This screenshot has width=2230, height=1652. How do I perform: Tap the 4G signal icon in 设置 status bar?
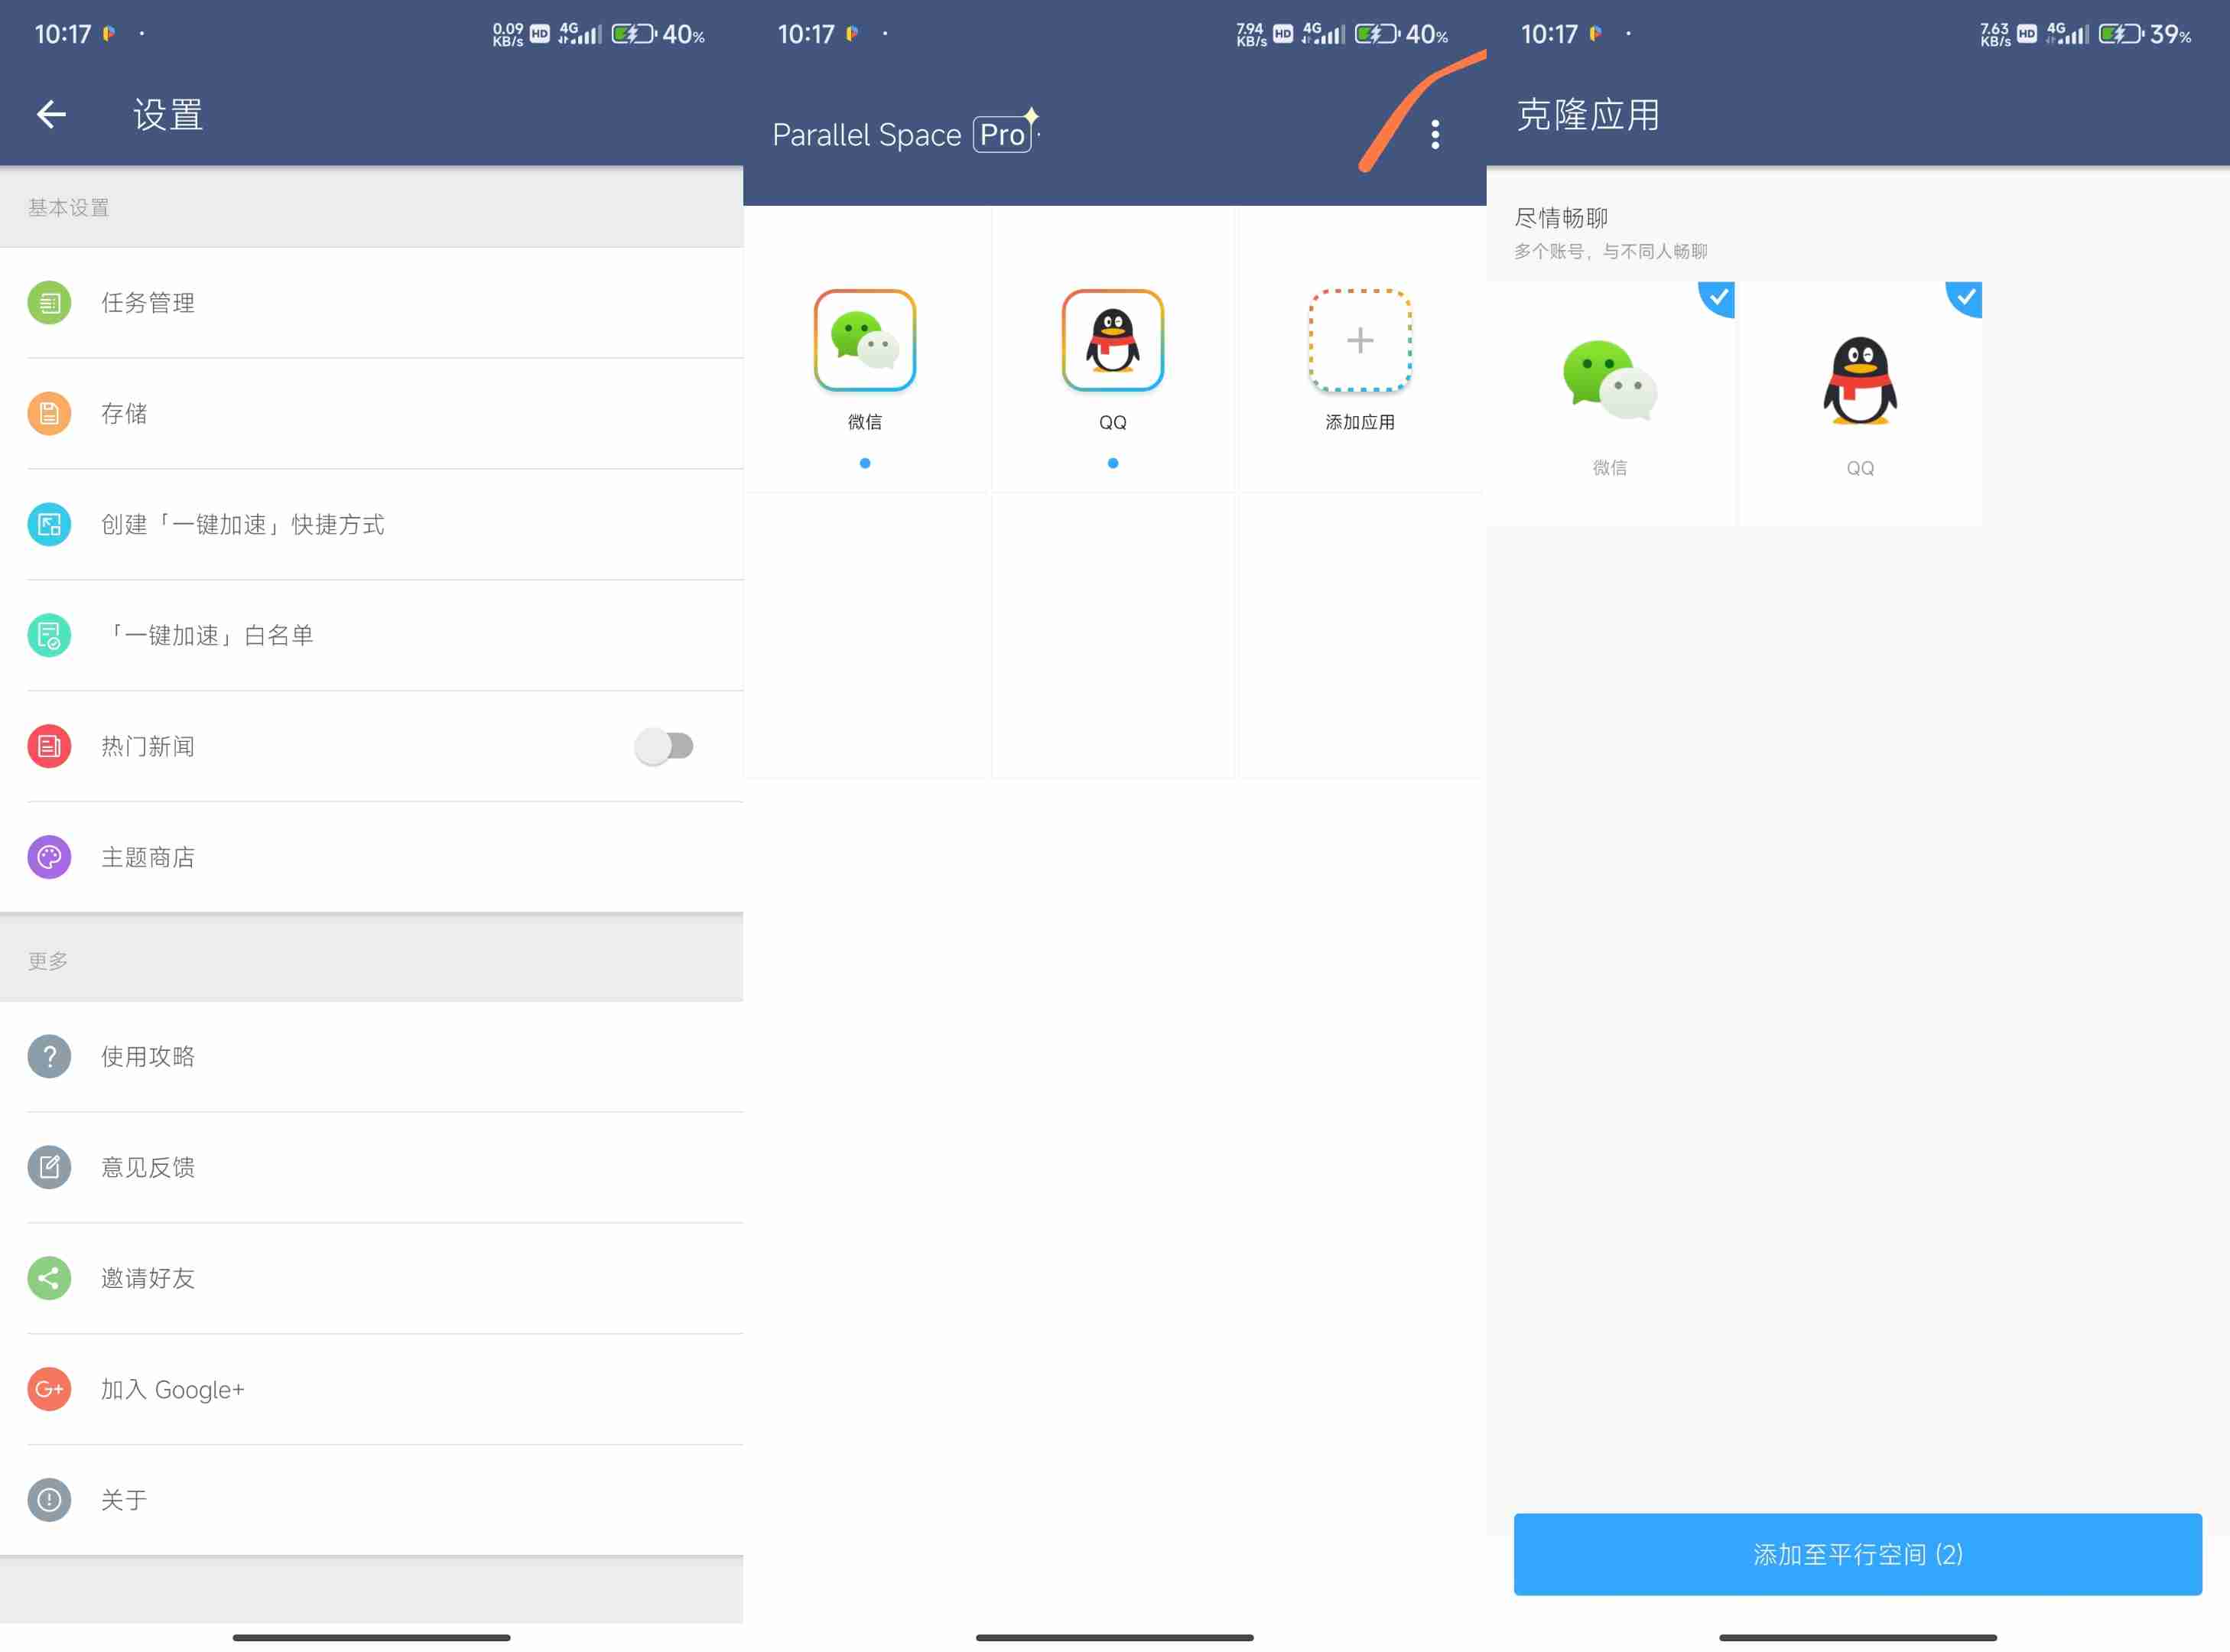pyautogui.click(x=580, y=33)
